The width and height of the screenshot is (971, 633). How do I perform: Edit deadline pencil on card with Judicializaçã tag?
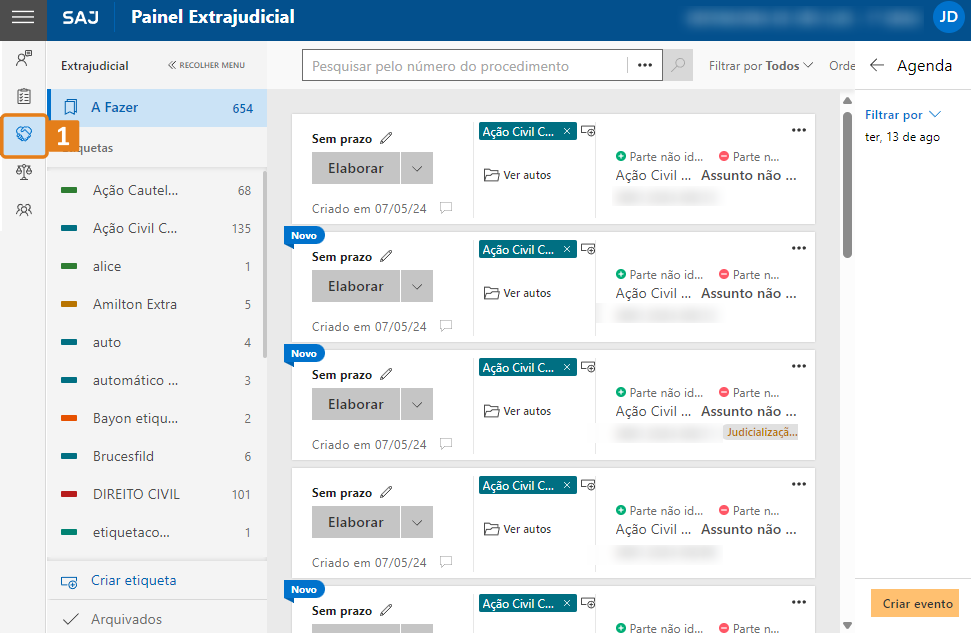point(386,374)
